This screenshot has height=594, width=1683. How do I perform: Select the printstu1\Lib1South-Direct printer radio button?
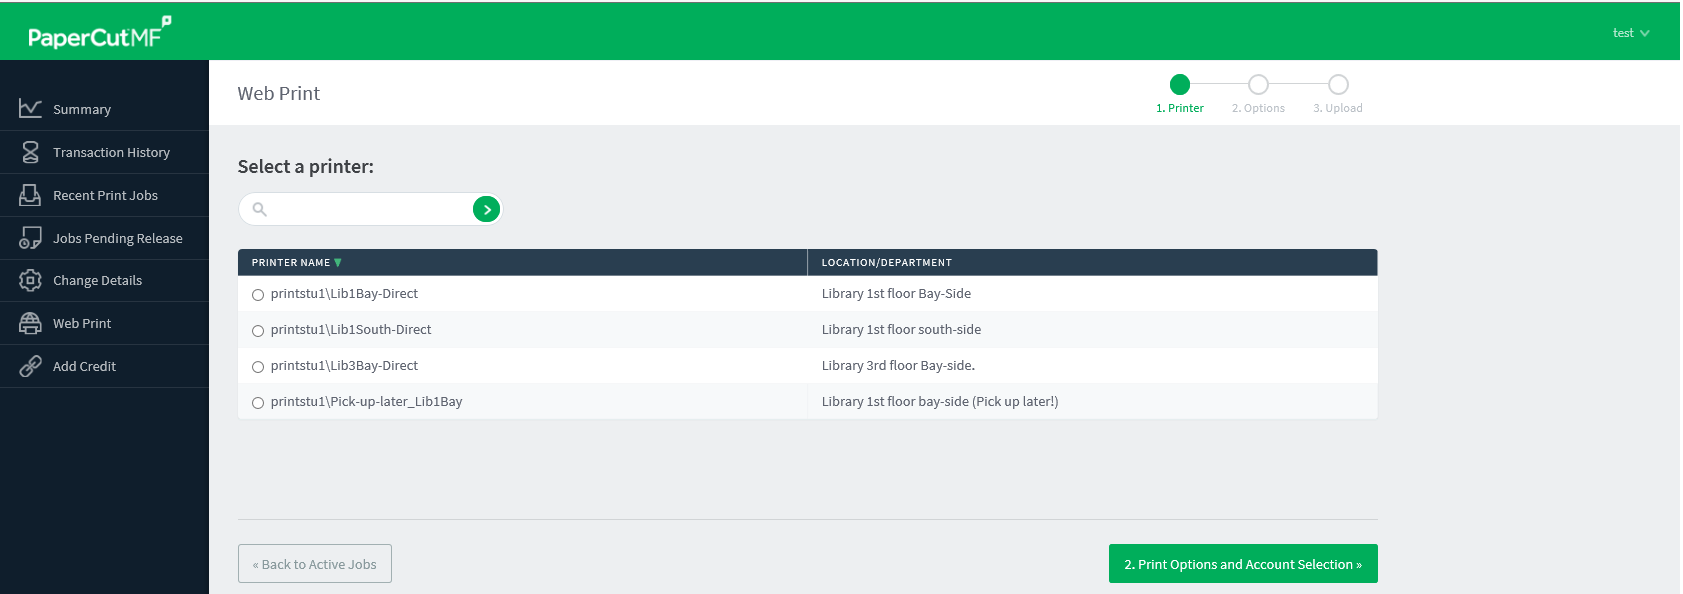pos(258,331)
